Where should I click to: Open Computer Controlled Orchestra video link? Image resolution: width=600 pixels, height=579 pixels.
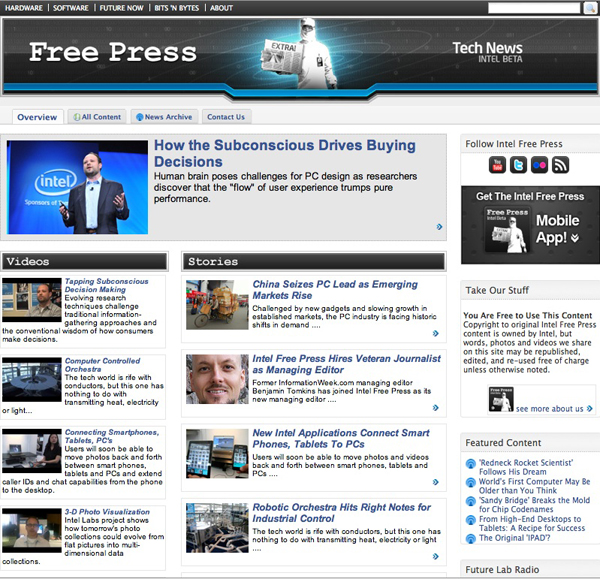coord(102,365)
